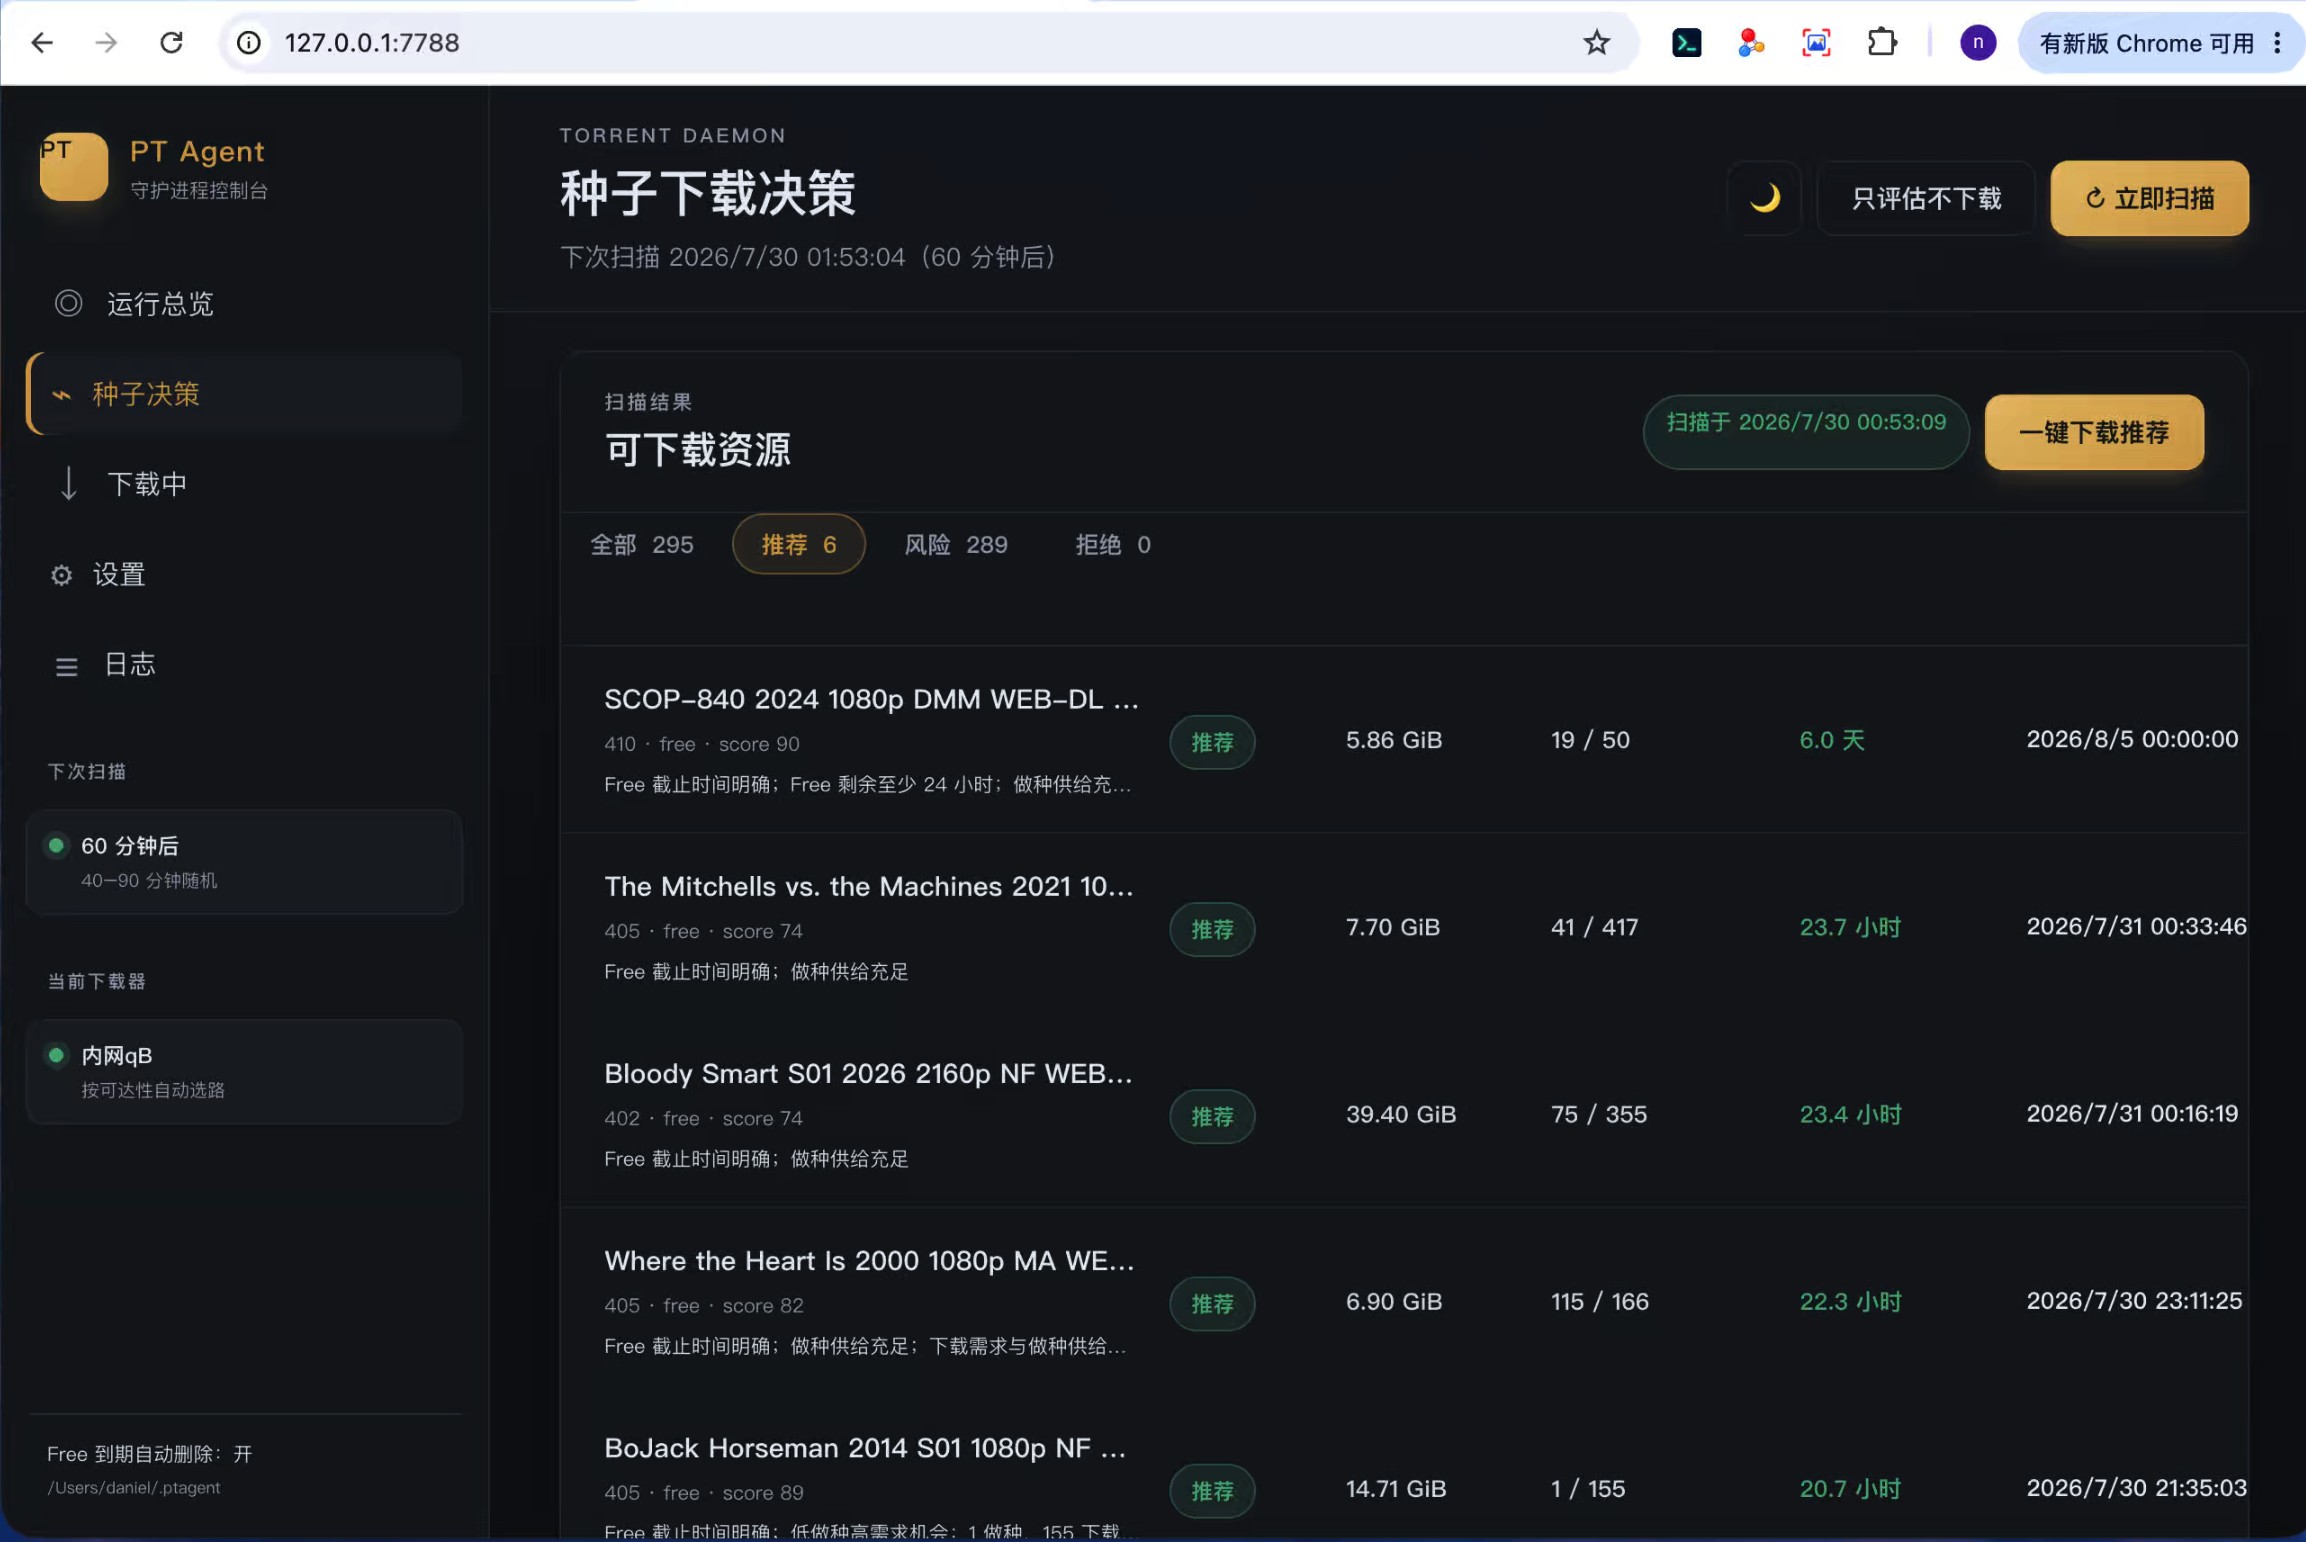Click the PT Agent logo icon
Screen dimensions: 2306x1542
click(74, 167)
